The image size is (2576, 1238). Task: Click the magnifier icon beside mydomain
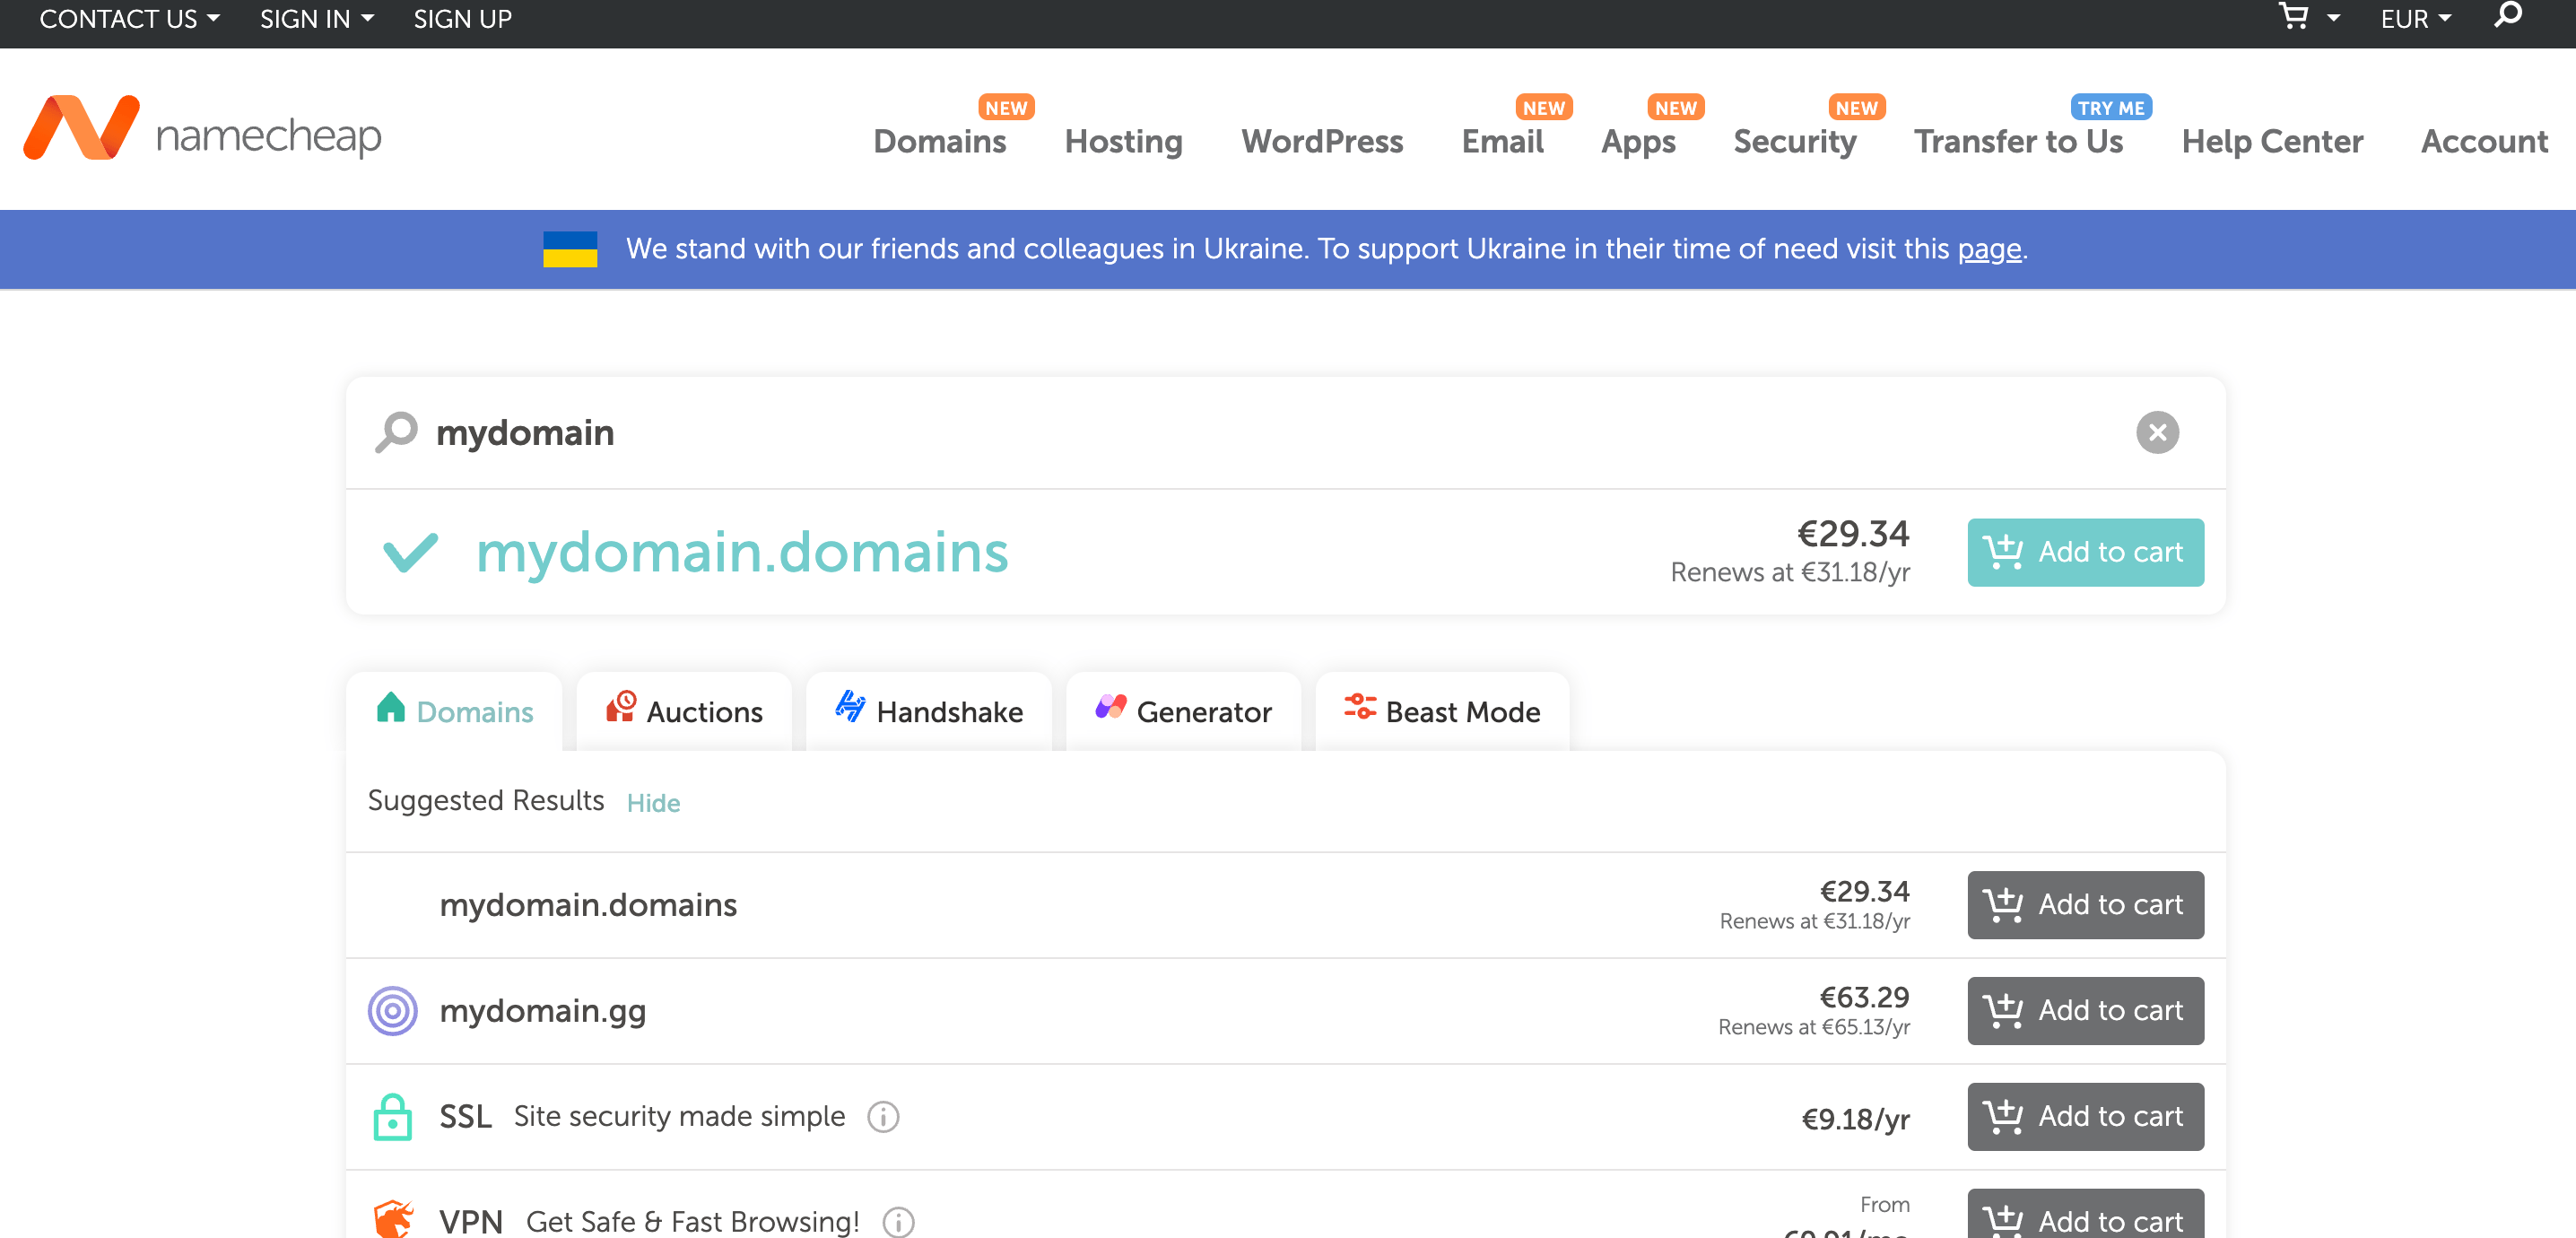click(x=396, y=432)
